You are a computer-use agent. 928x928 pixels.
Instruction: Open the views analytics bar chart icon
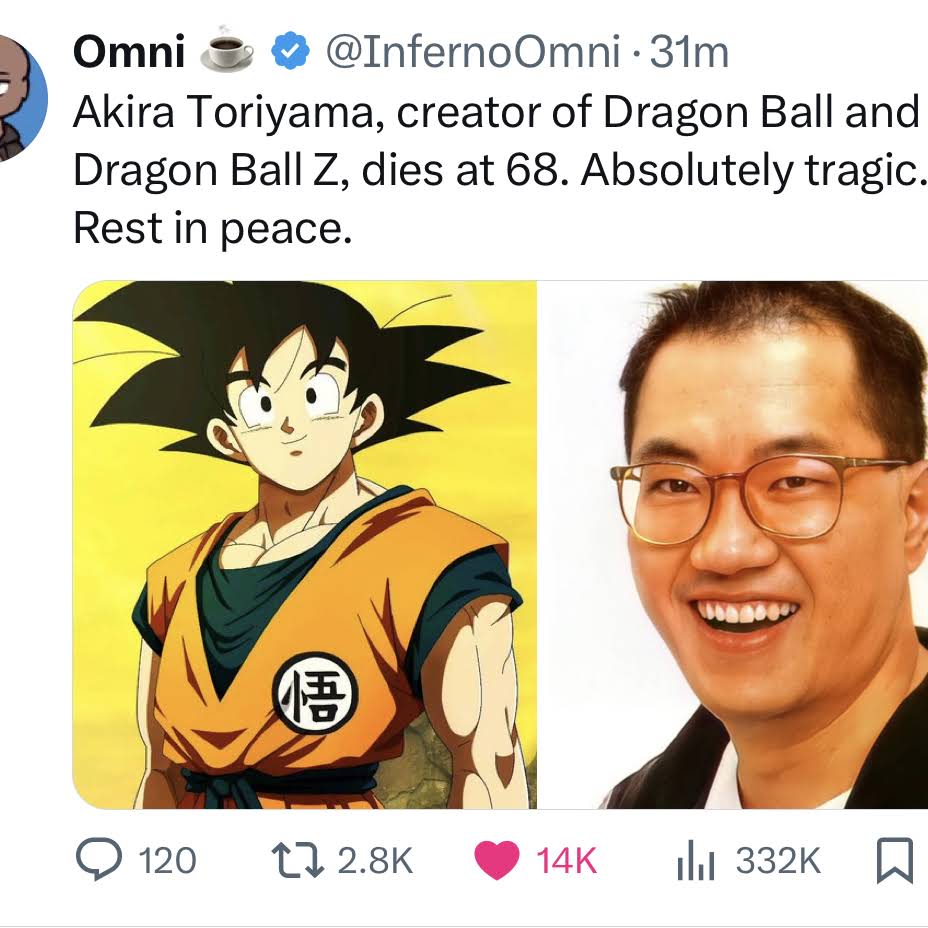click(696, 861)
